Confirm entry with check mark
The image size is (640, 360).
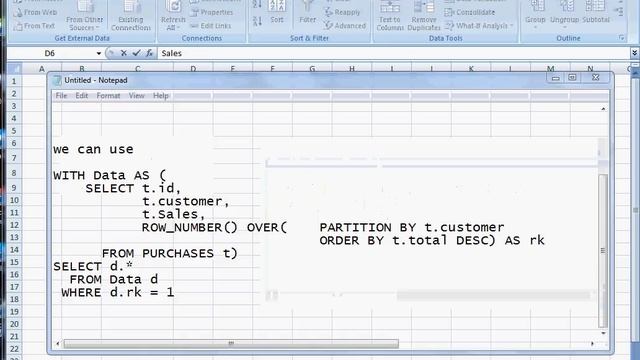coord(136,53)
